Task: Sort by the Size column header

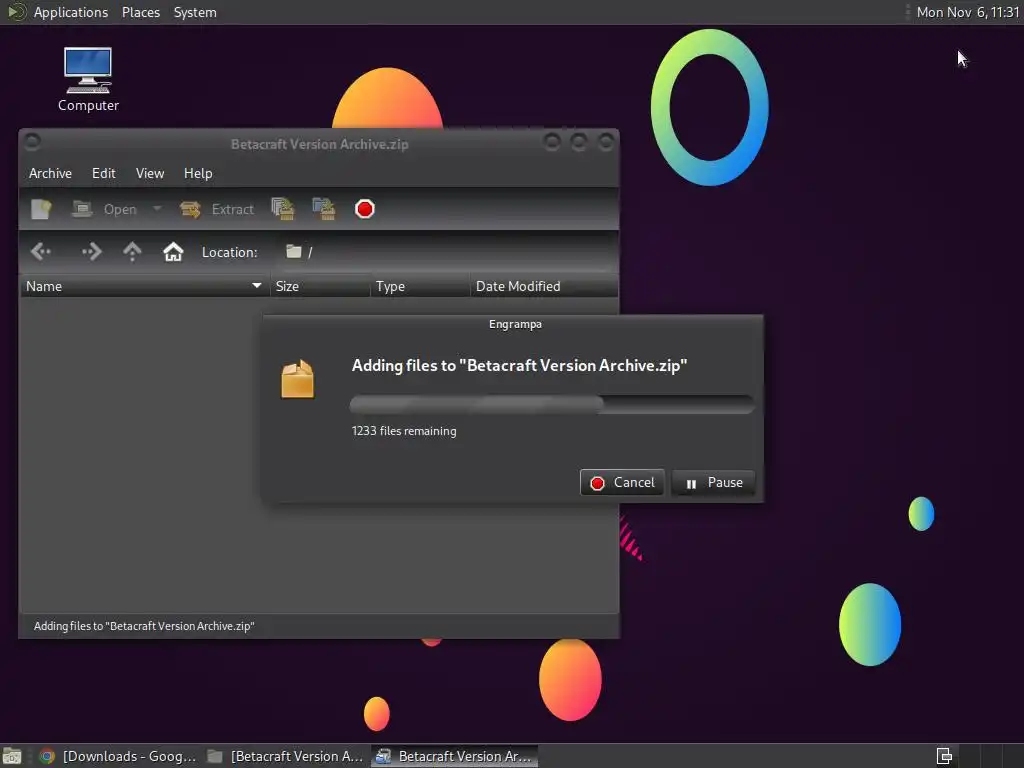Action: (x=320, y=286)
